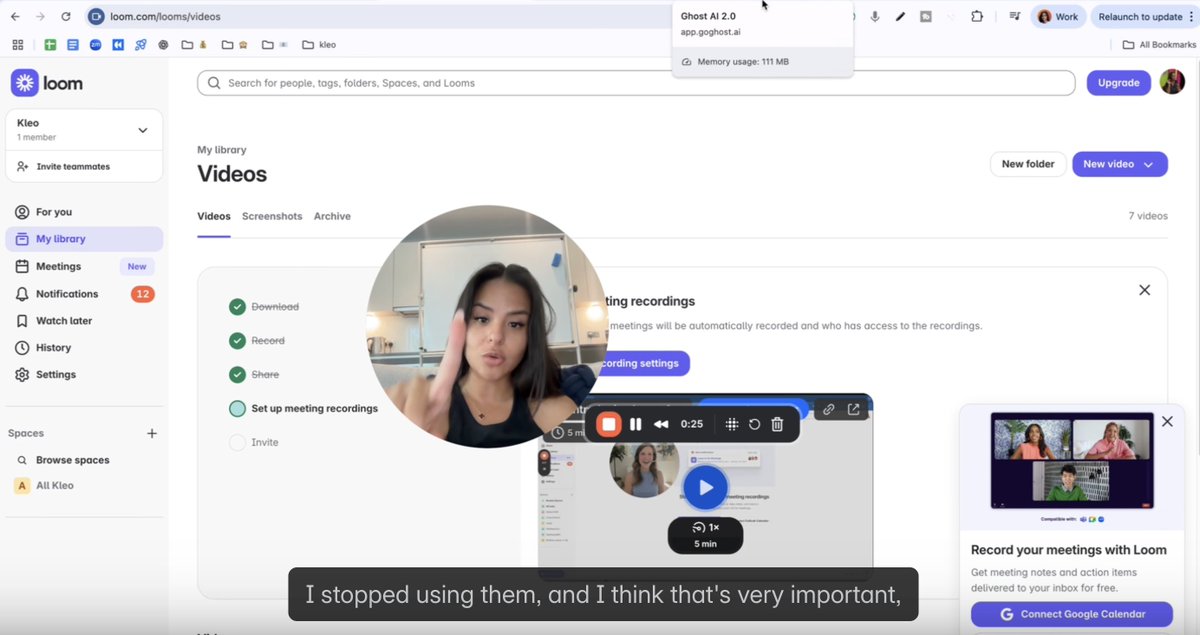Click the Ghost AI 2.0 tab hover card

(764, 38)
